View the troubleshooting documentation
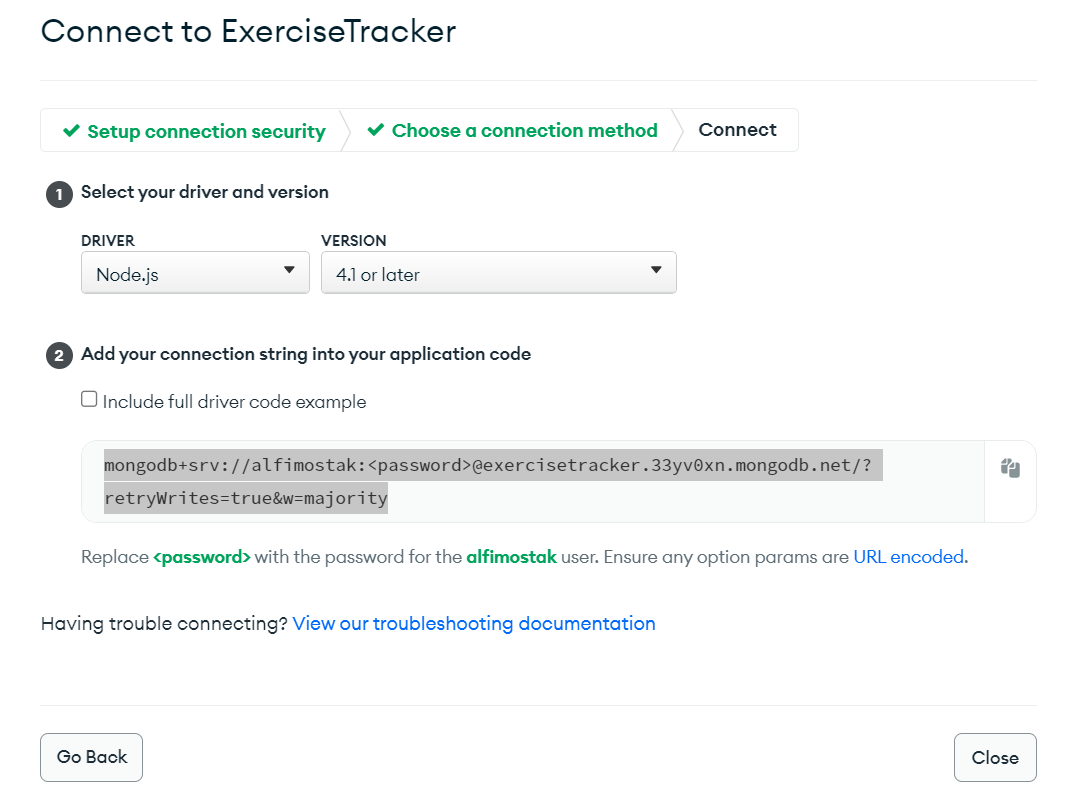The width and height of the screenshot is (1075, 802). pyautogui.click(x=473, y=623)
